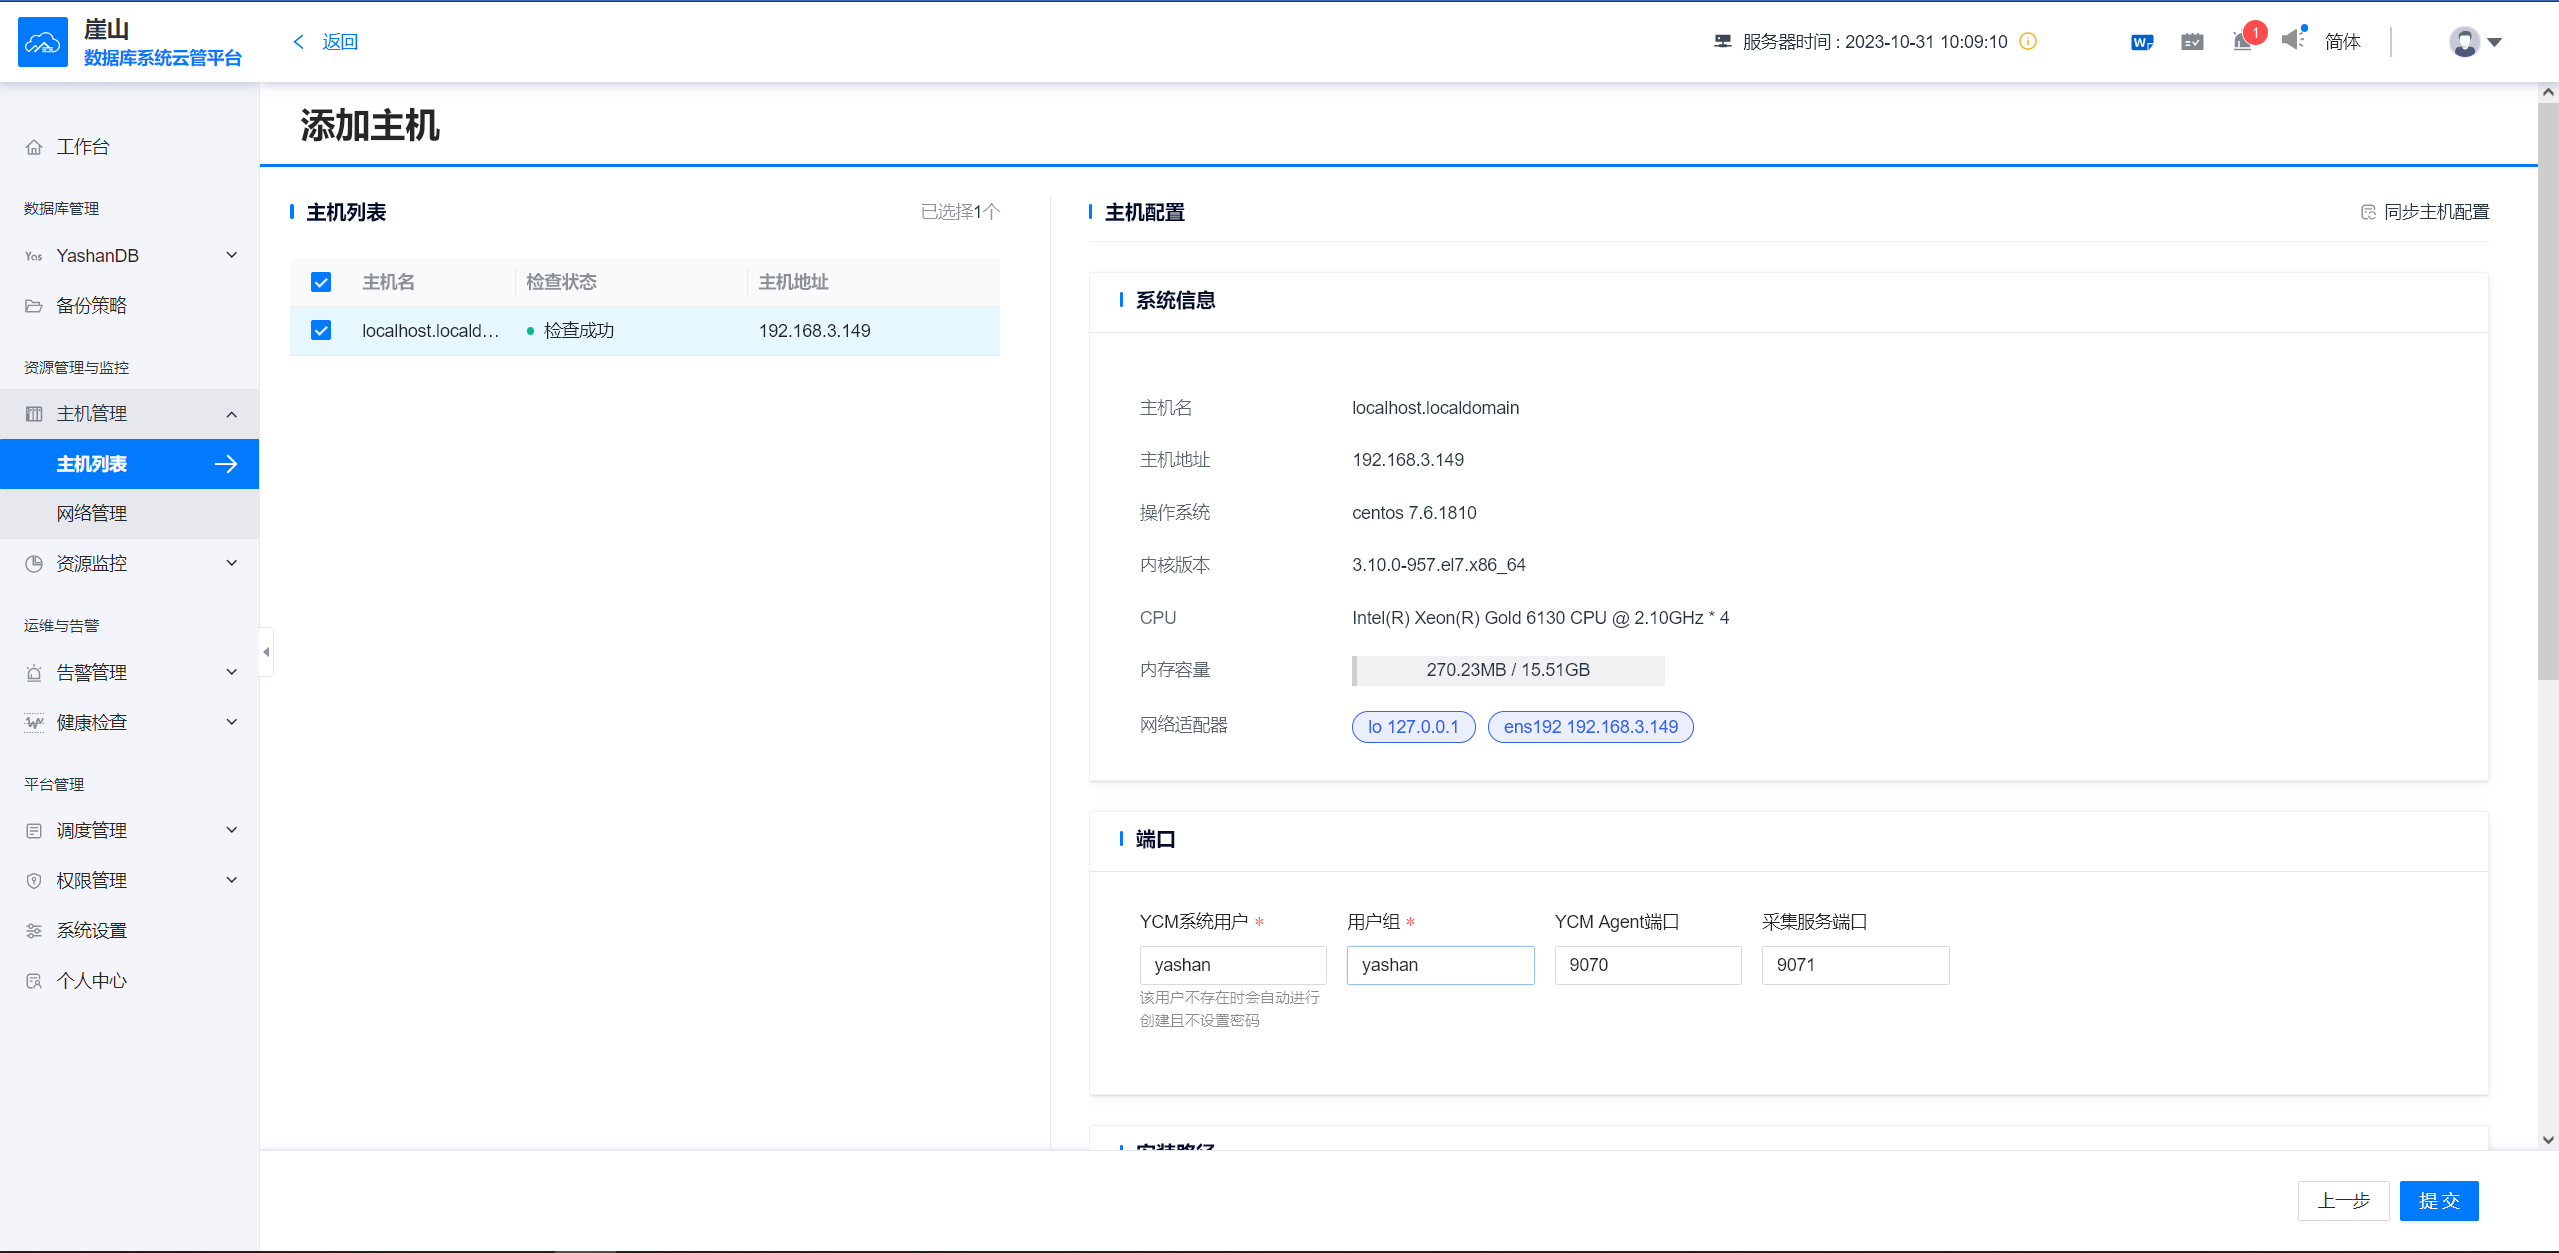2559x1253 pixels.
Task: Toggle the select-all checkbox in host list header
Action: tap(321, 282)
